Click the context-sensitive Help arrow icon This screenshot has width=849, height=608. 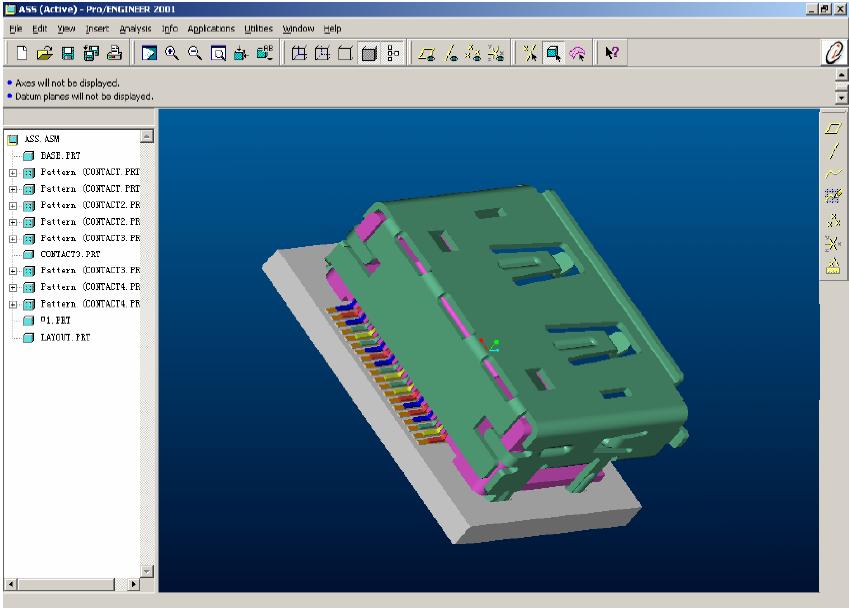[x=612, y=54]
